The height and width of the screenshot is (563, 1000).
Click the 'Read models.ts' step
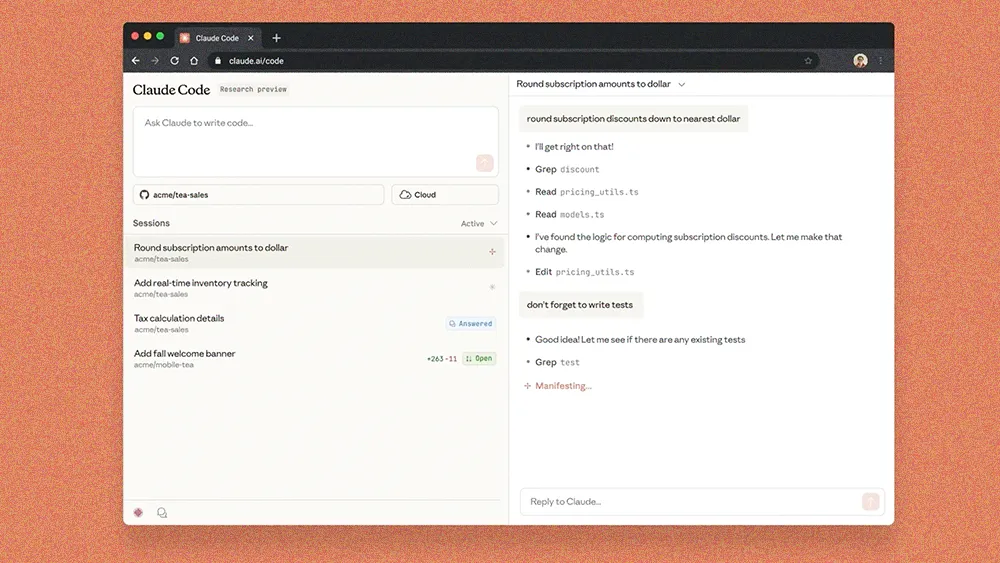point(570,214)
